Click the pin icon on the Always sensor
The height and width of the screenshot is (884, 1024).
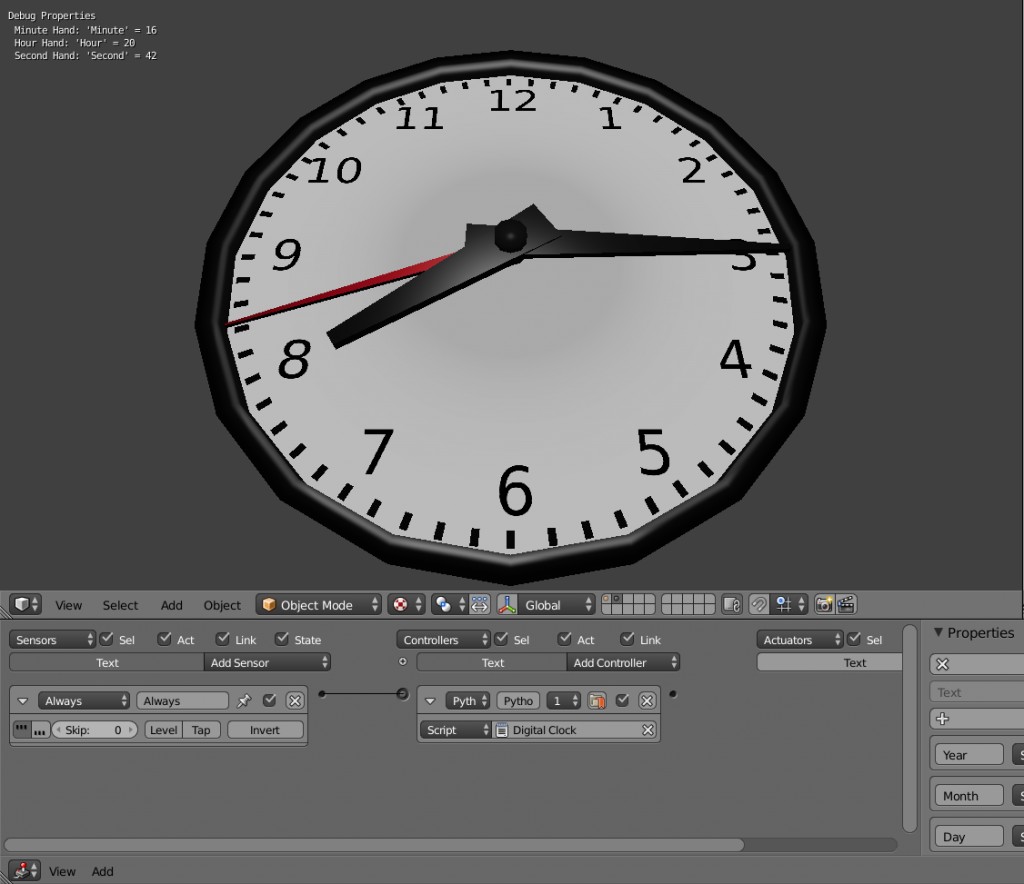tap(243, 700)
